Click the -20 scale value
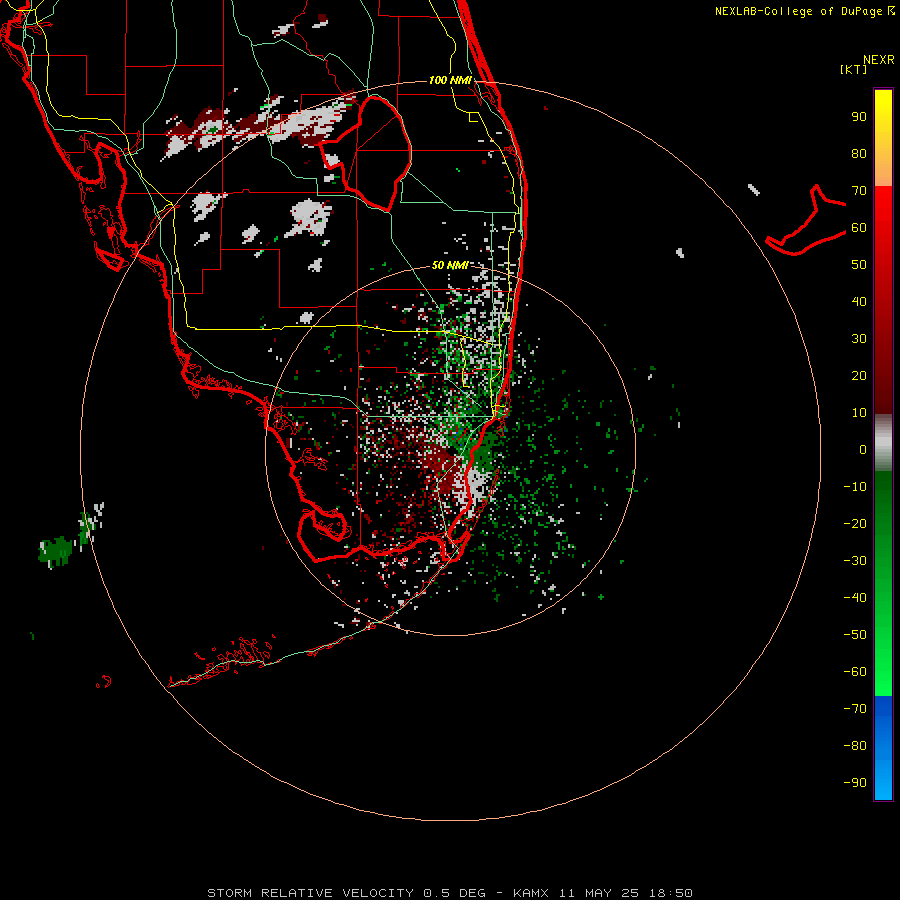The width and height of the screenshot is (900, 900). pos(855,524)
